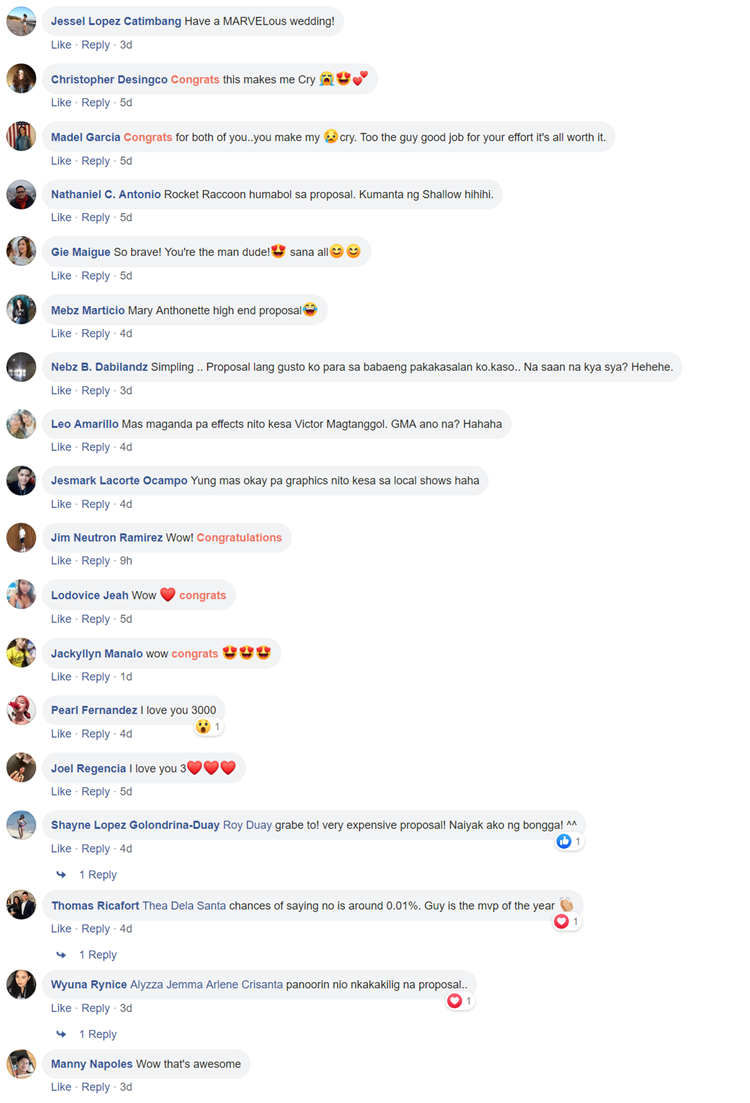Open the tagged Thea Dela Santa profile
This screenshot has height=1103, width=750.
(x=184, y=906)
